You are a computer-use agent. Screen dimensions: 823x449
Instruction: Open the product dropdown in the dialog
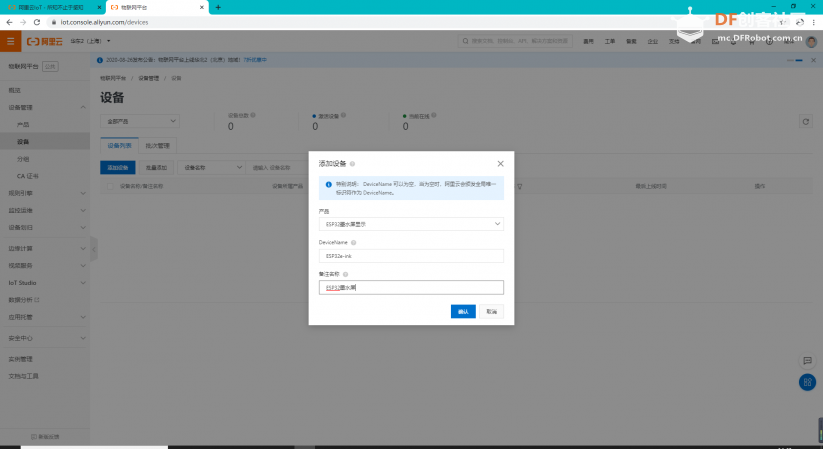click(411, 224)
